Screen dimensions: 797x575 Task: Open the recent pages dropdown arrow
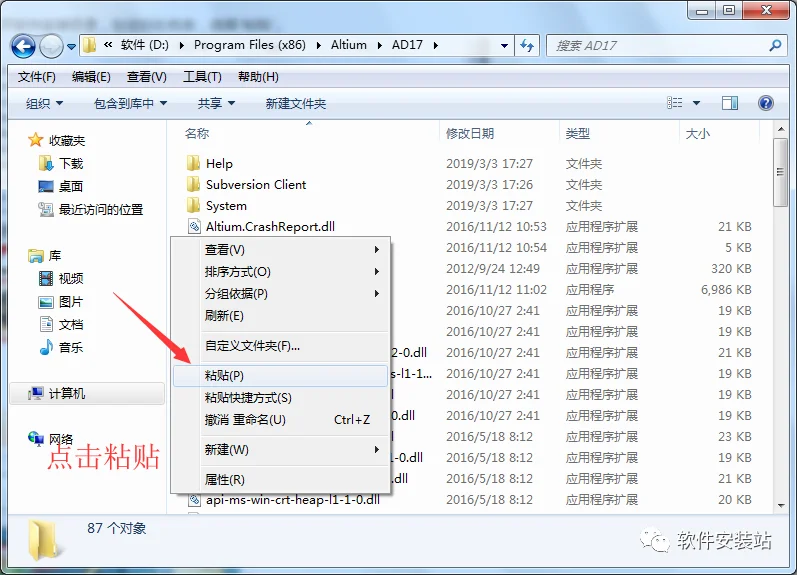point(71,47)
